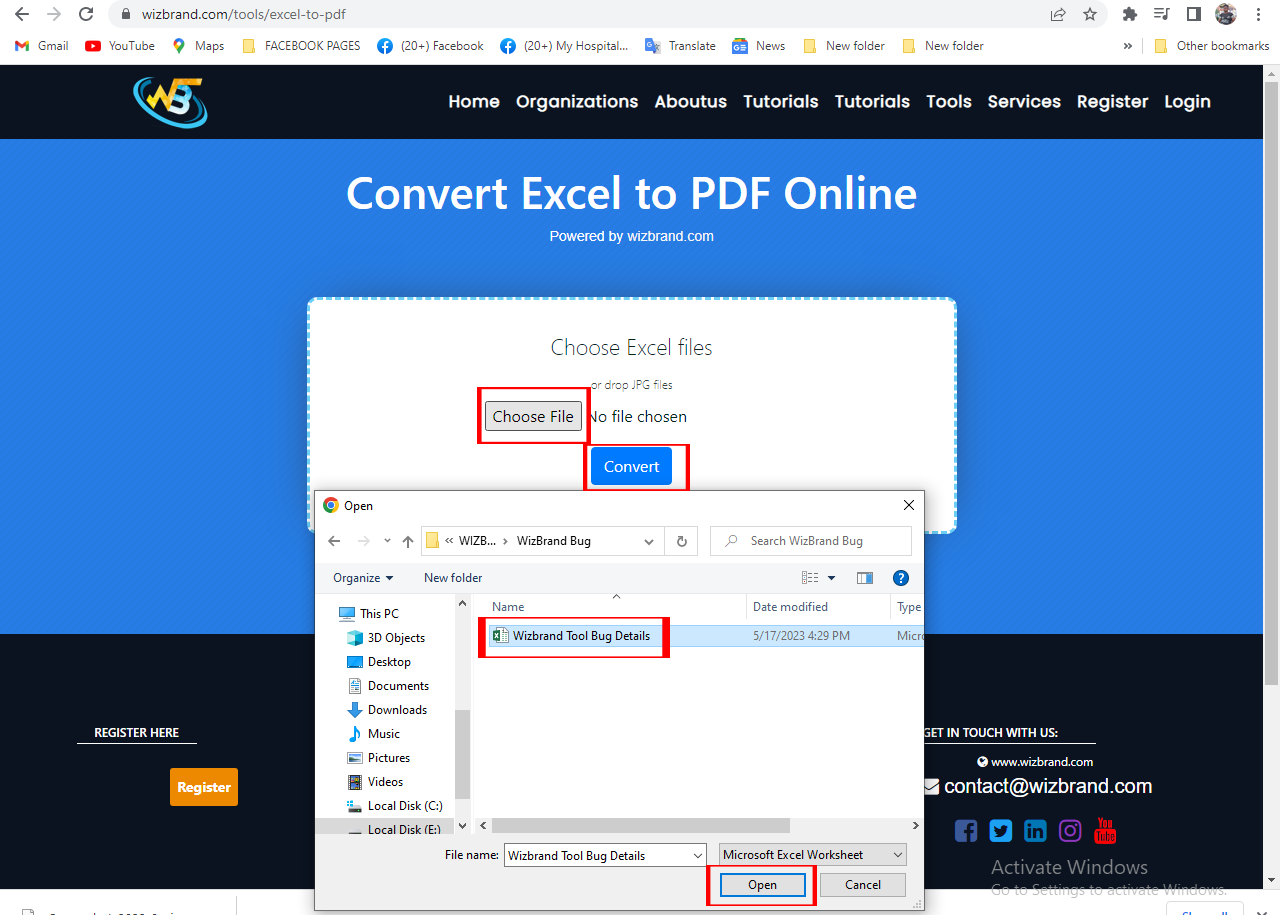Viewport: 1280px width, 915px height.
Task: Toggle the preview pane icon
Action: coord(865,578)
